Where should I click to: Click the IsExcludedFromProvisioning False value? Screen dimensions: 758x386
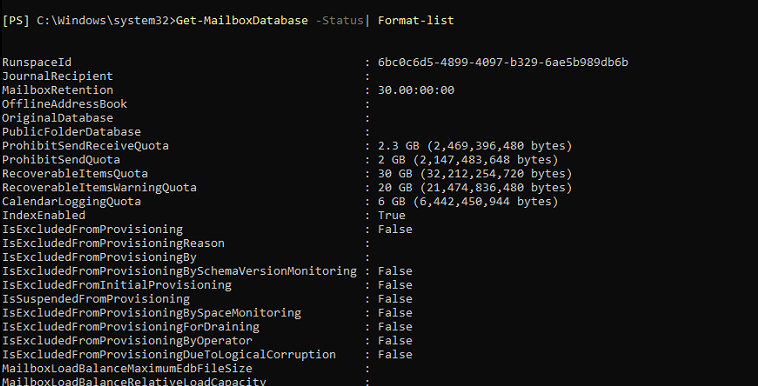click(395, 229)
